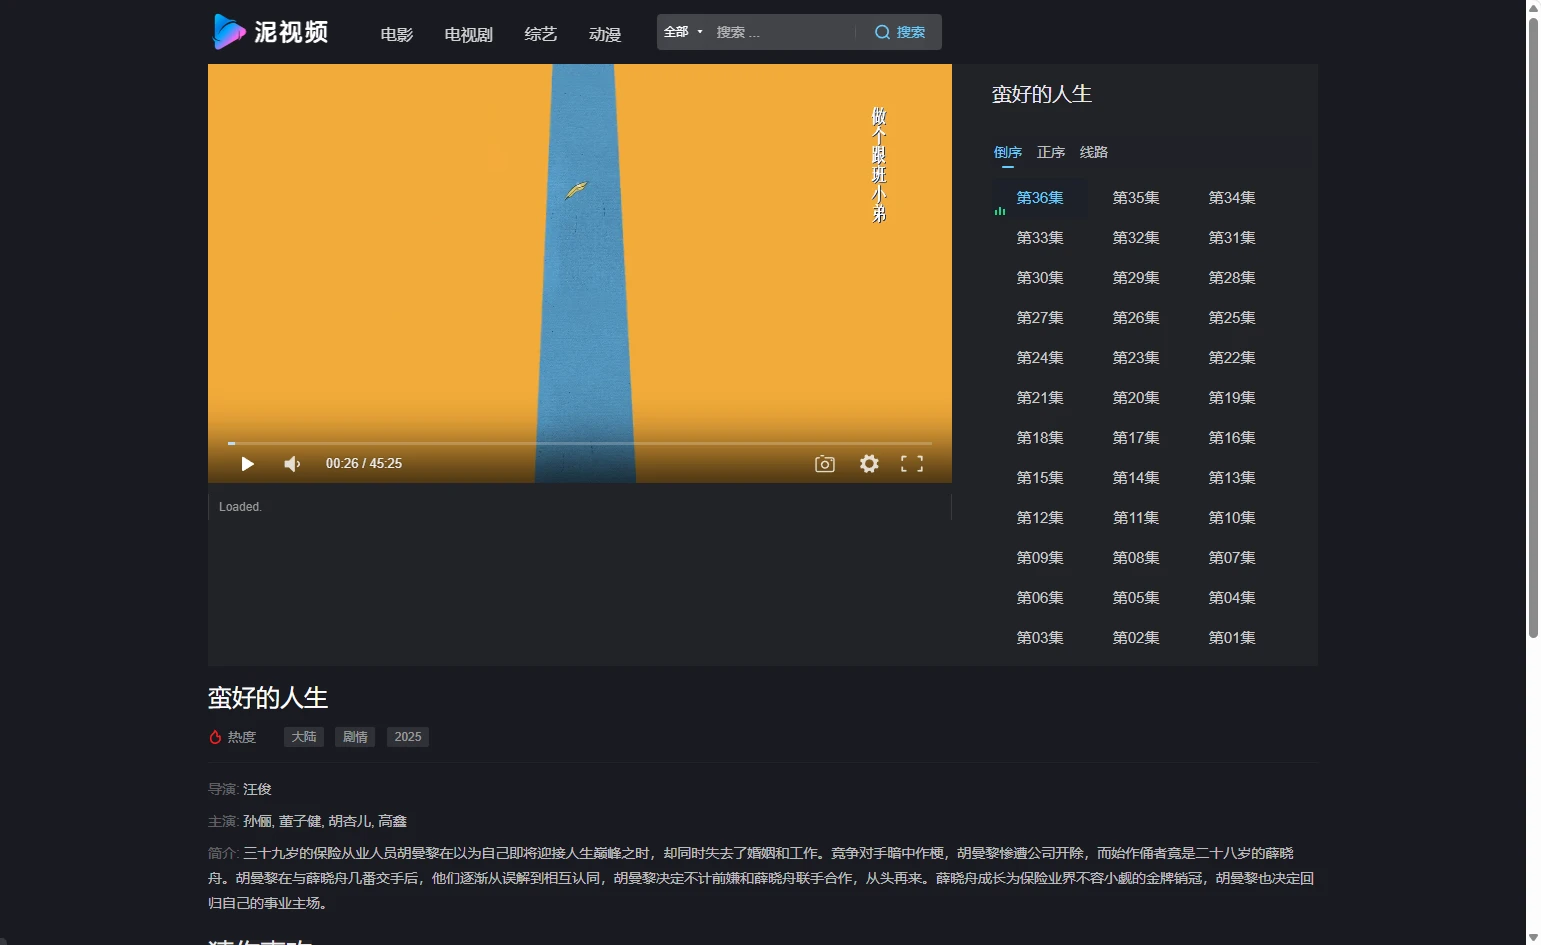
Task: Open the 动漫 navigation item
Action: pos(605,35)
